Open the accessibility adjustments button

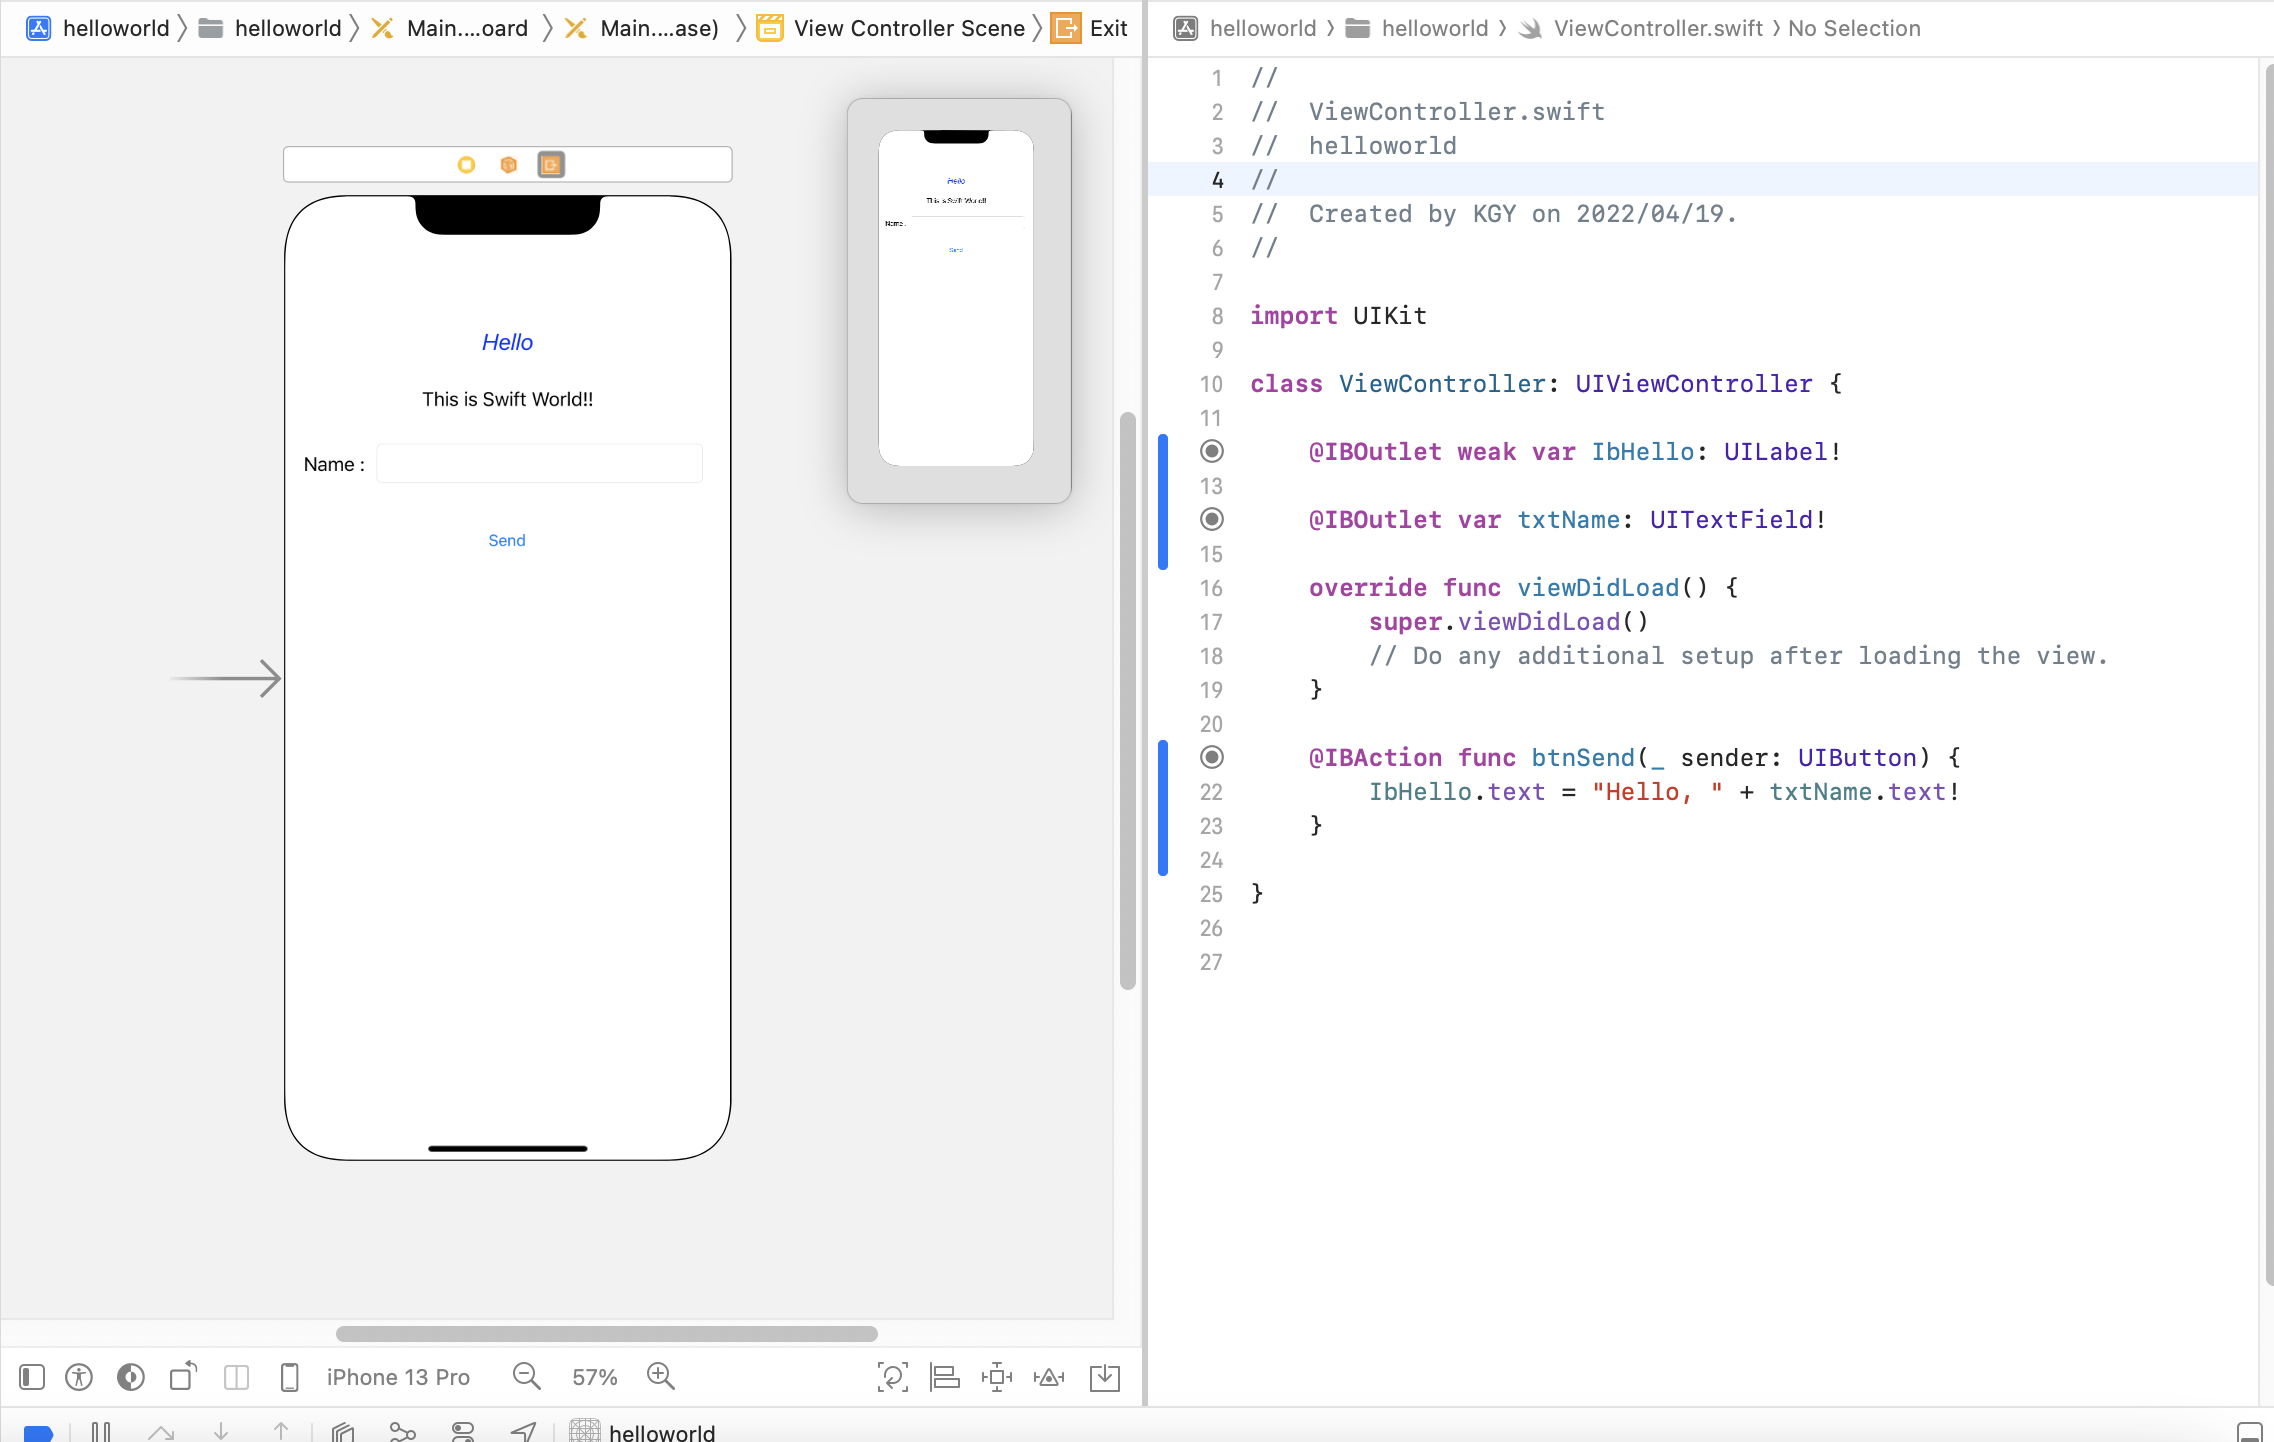point(79,1377)
